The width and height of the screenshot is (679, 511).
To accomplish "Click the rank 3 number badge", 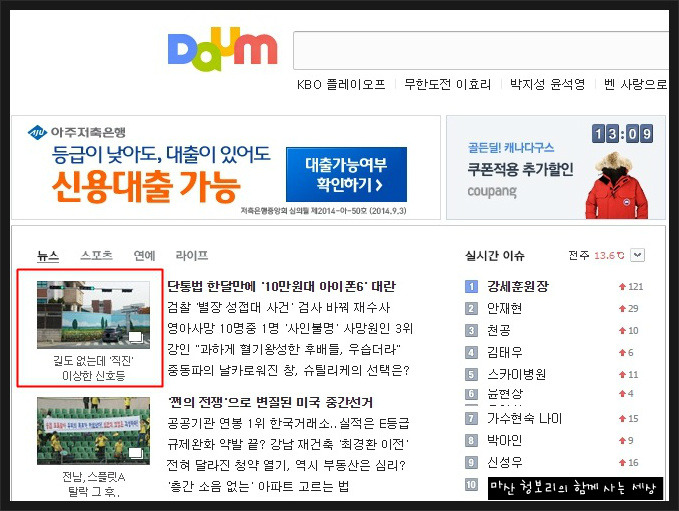I will (471, 330).
